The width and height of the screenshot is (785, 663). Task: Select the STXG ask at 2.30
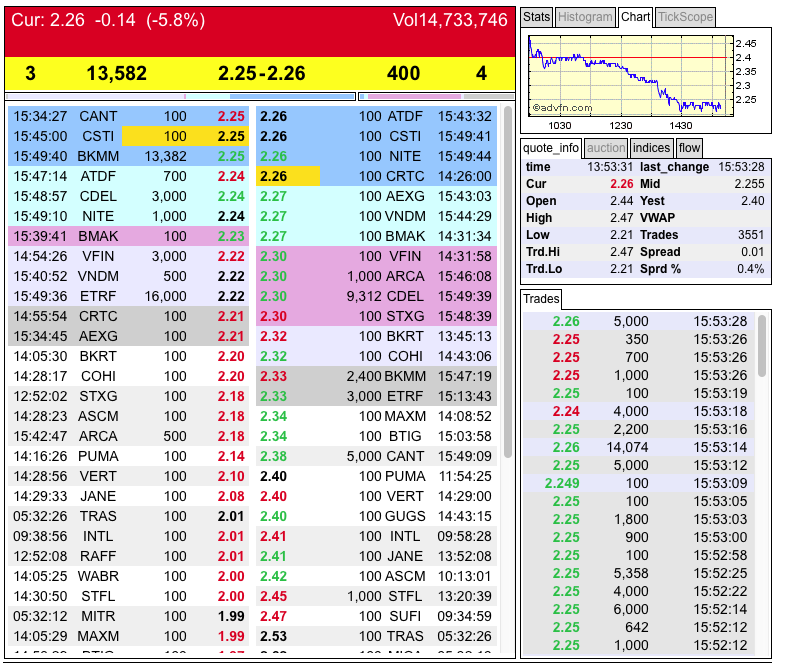tap(376, 316)
